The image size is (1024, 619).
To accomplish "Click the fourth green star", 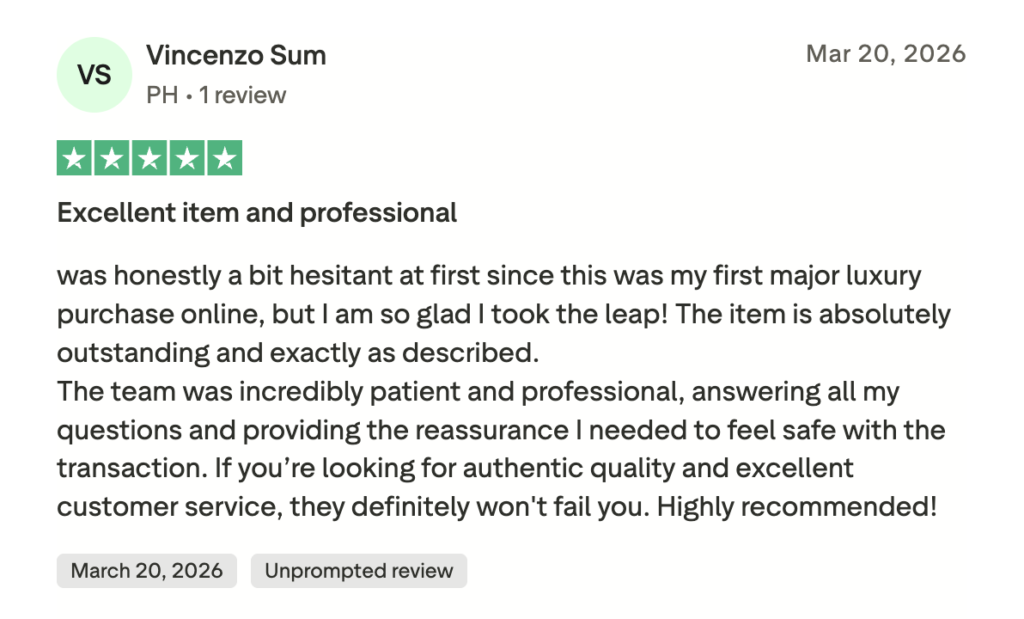I will pos(187,158).
